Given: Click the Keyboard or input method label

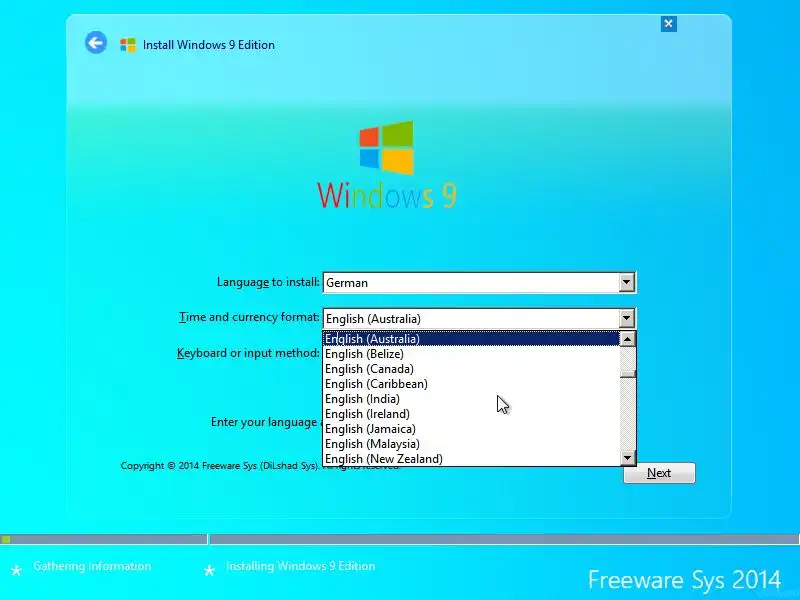Looking at the screenshot, I should (x=248, y=353).
